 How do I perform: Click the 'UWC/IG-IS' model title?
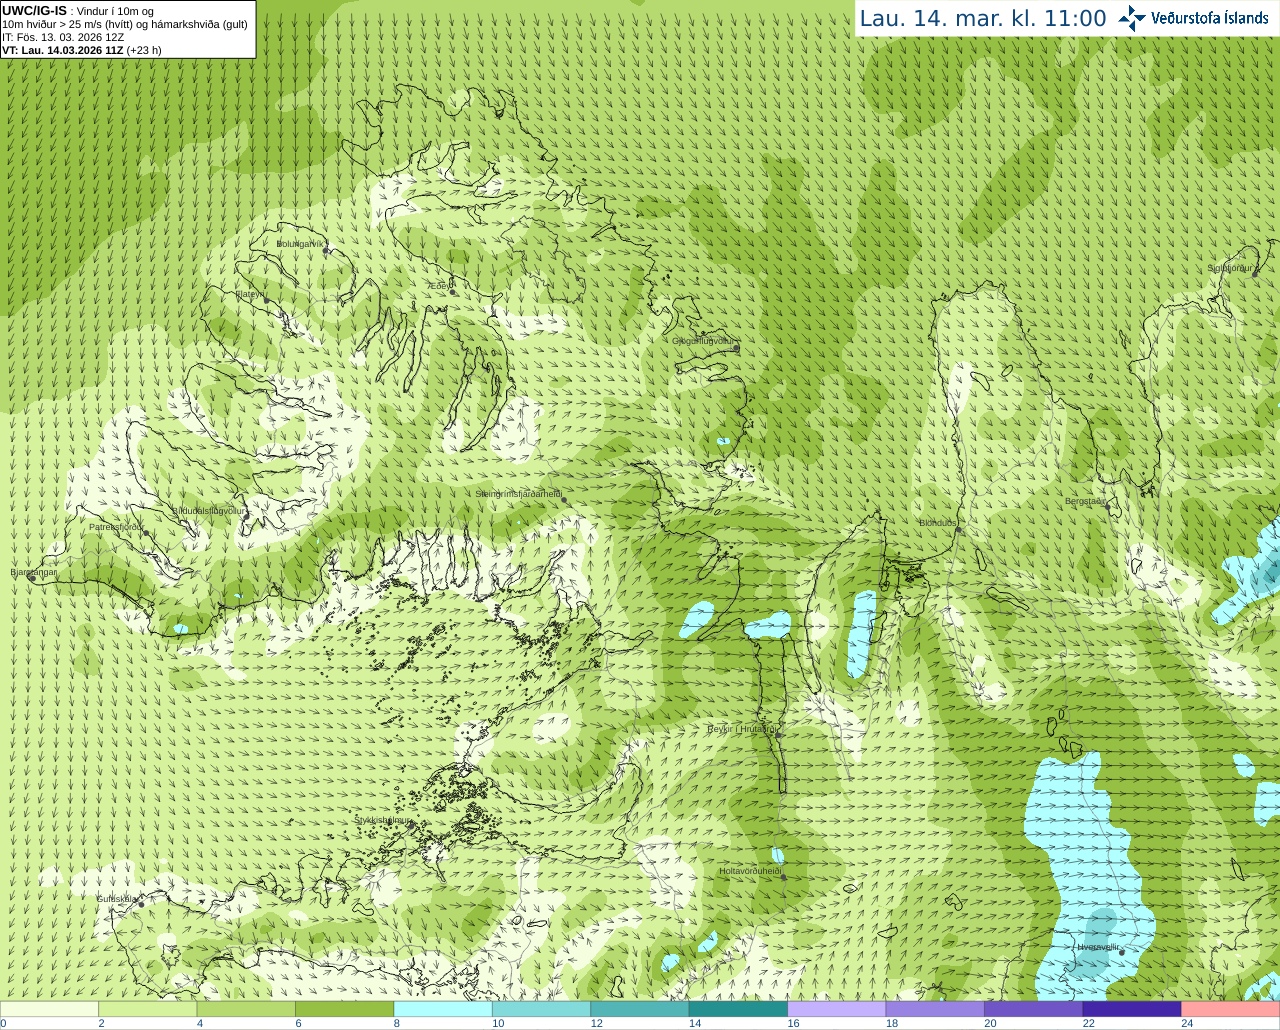[x=35, y=11]
